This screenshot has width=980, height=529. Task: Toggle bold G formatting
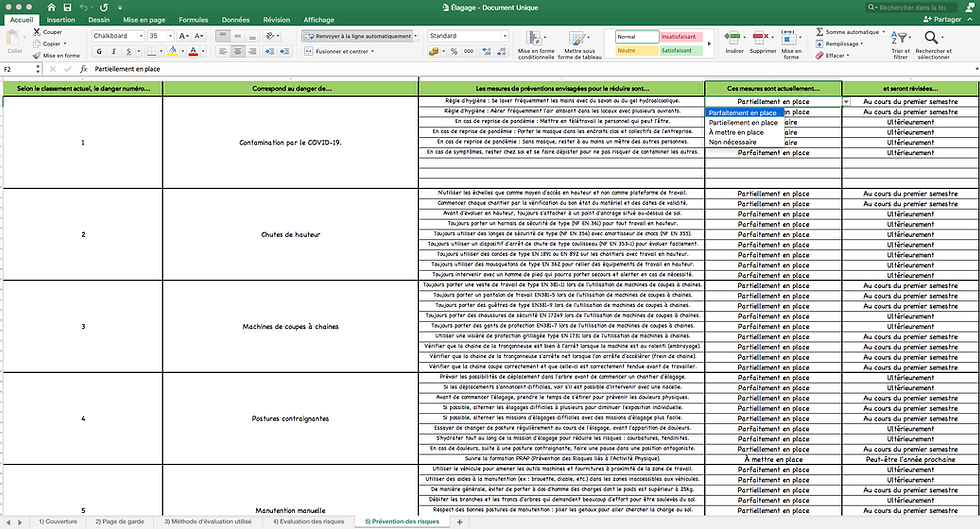[x=99, y=51]
